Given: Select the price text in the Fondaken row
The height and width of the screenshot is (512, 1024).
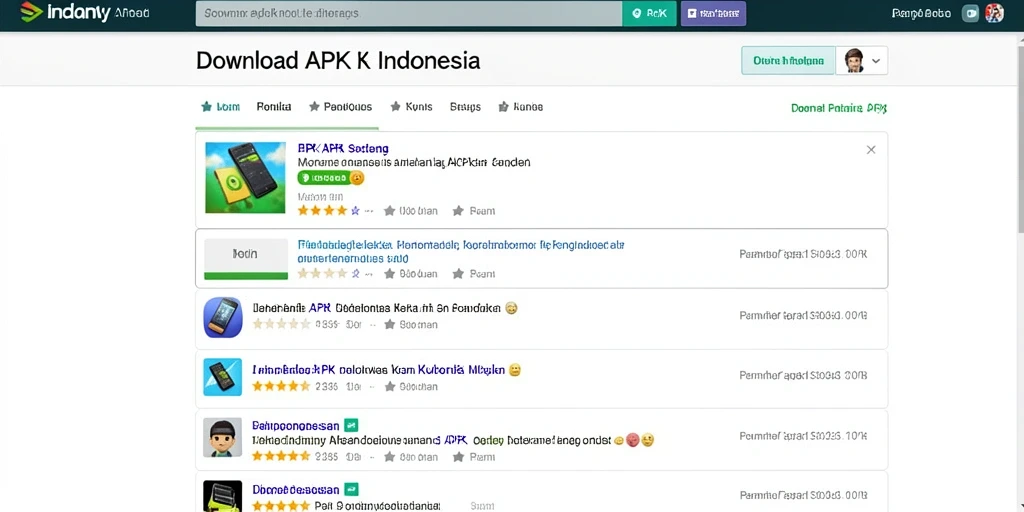Looking at the screenshot, I should point(803,315).
